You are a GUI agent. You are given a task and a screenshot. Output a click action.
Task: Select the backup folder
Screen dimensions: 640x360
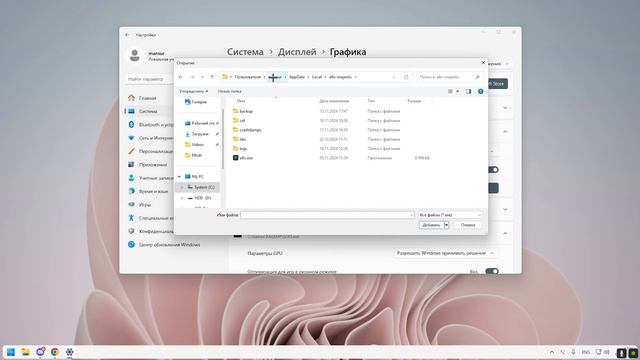pos(243,111)
